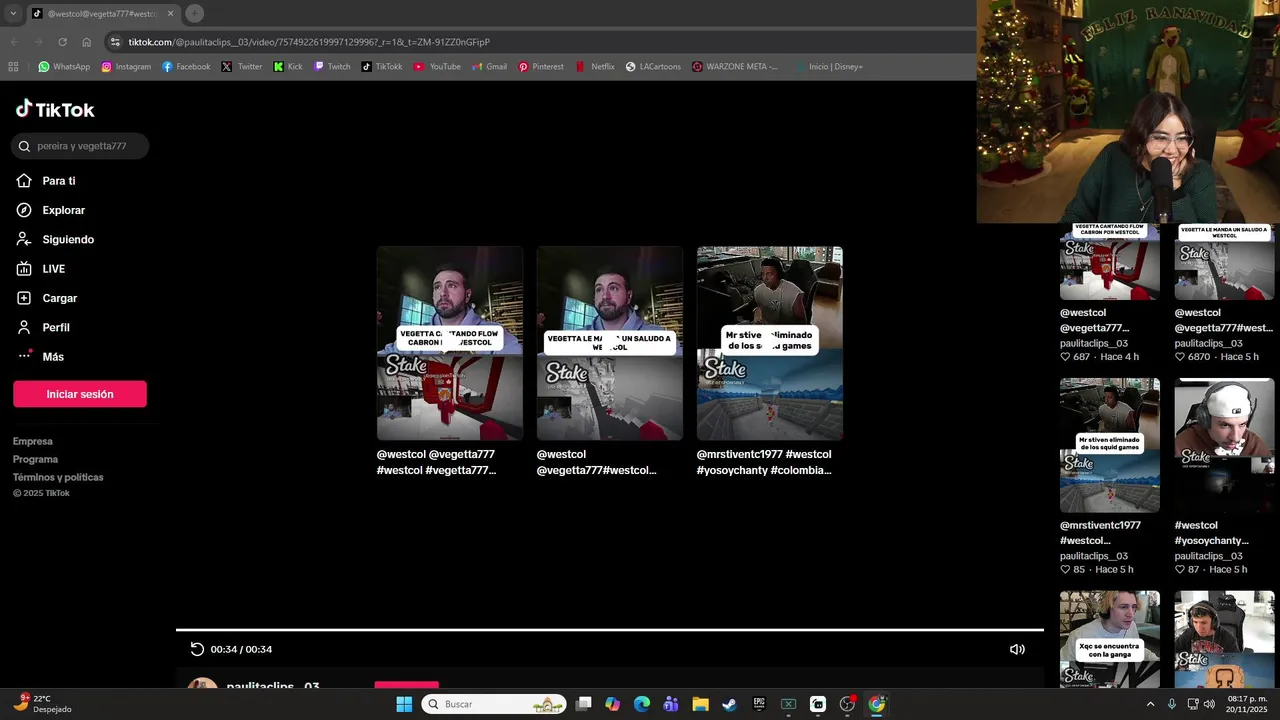This screenshot has width=1280, height=720.
Task: Click the site info icon in address bar
Action: 115,42
